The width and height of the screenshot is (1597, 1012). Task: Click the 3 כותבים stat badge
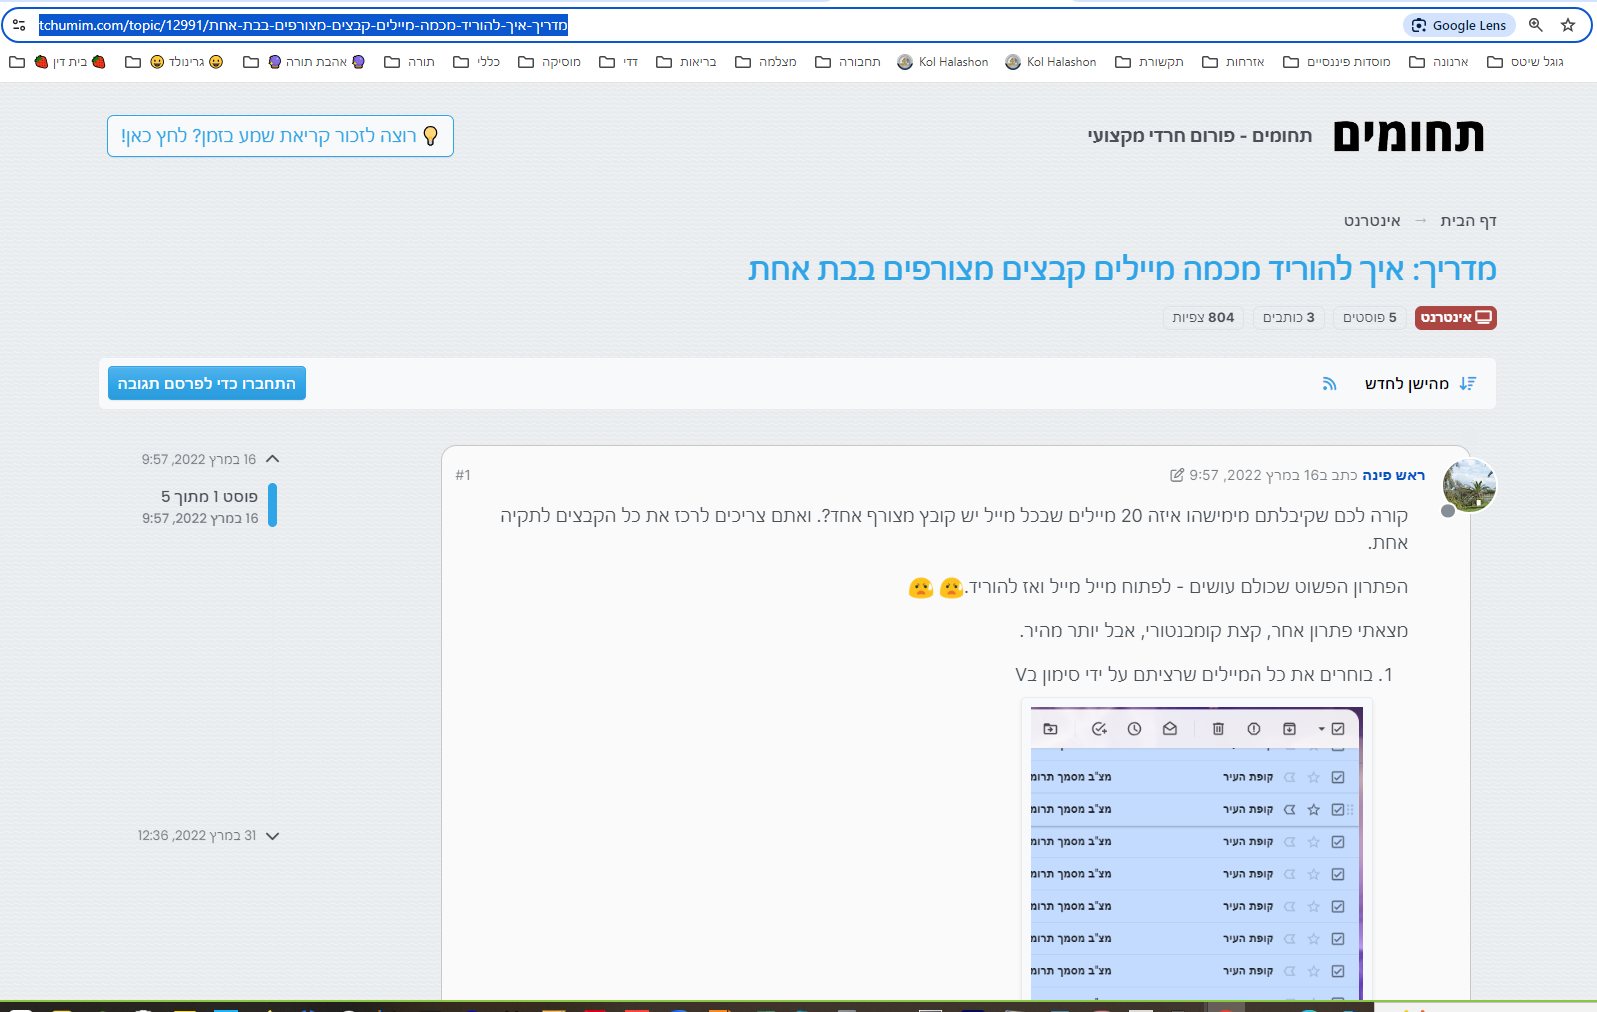[x=1289, y=318]
